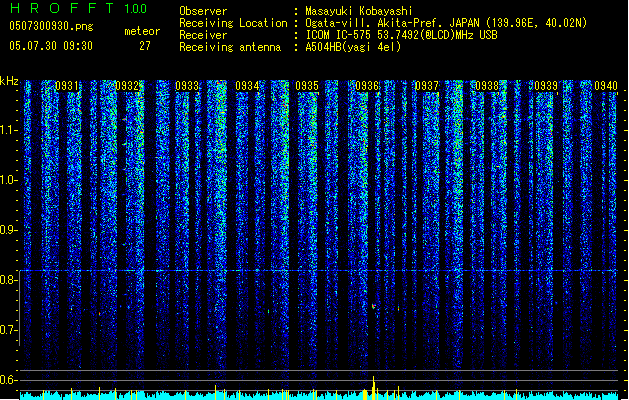Click the 0936 time marker

367,86
